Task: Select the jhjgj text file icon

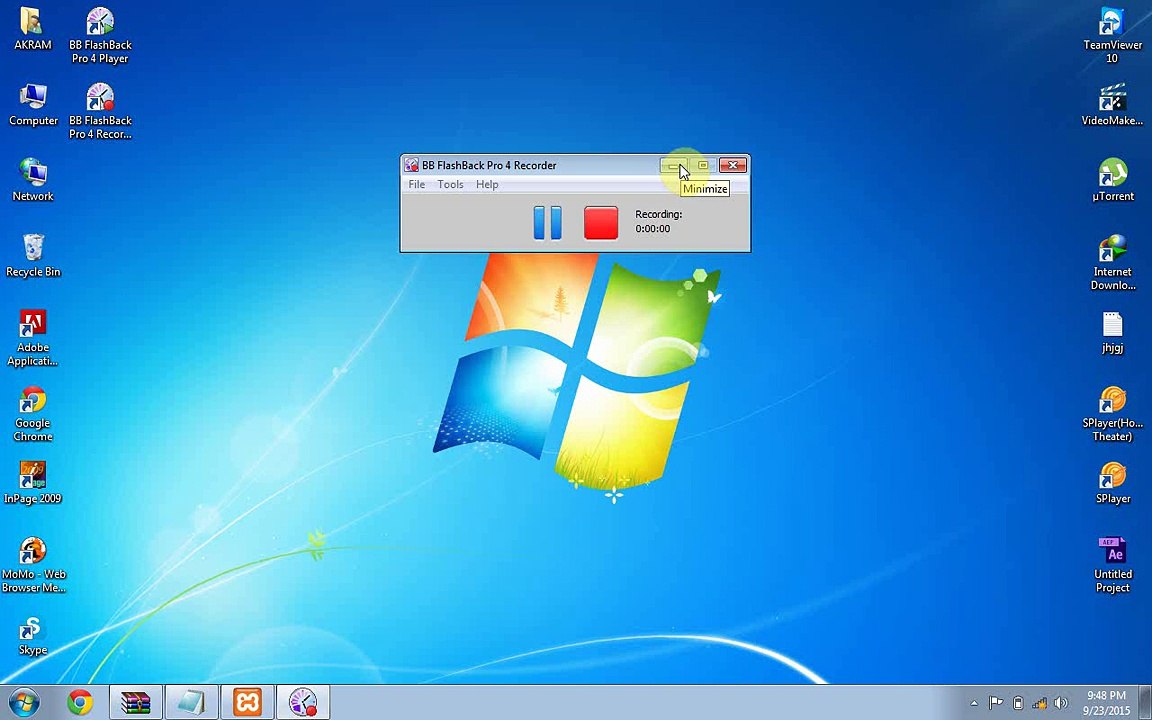Action: (1112, 332)
